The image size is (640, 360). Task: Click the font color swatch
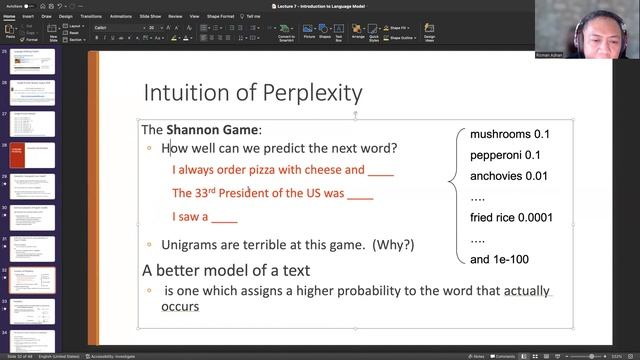click(186, 38)
